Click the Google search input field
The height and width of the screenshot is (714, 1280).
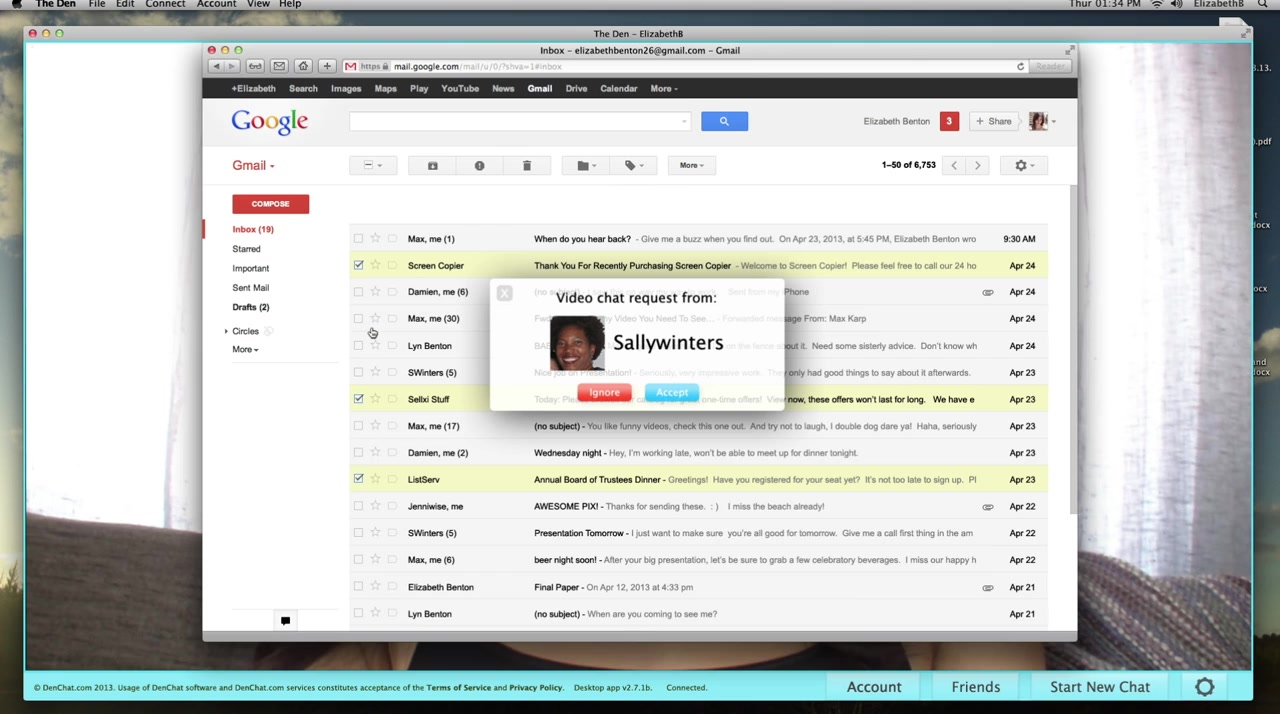click(x=517, y=122)
